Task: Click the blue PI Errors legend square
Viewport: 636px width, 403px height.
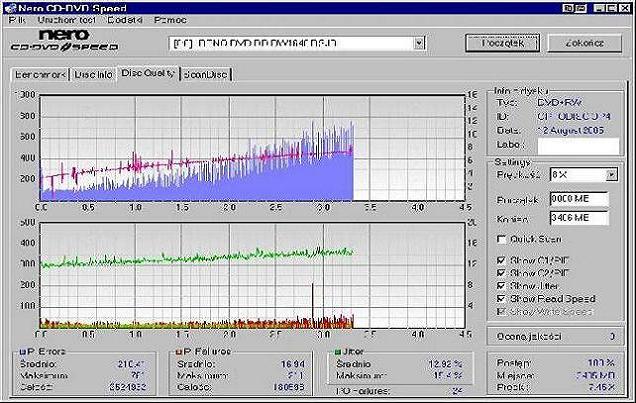Action: pos(23,352)
